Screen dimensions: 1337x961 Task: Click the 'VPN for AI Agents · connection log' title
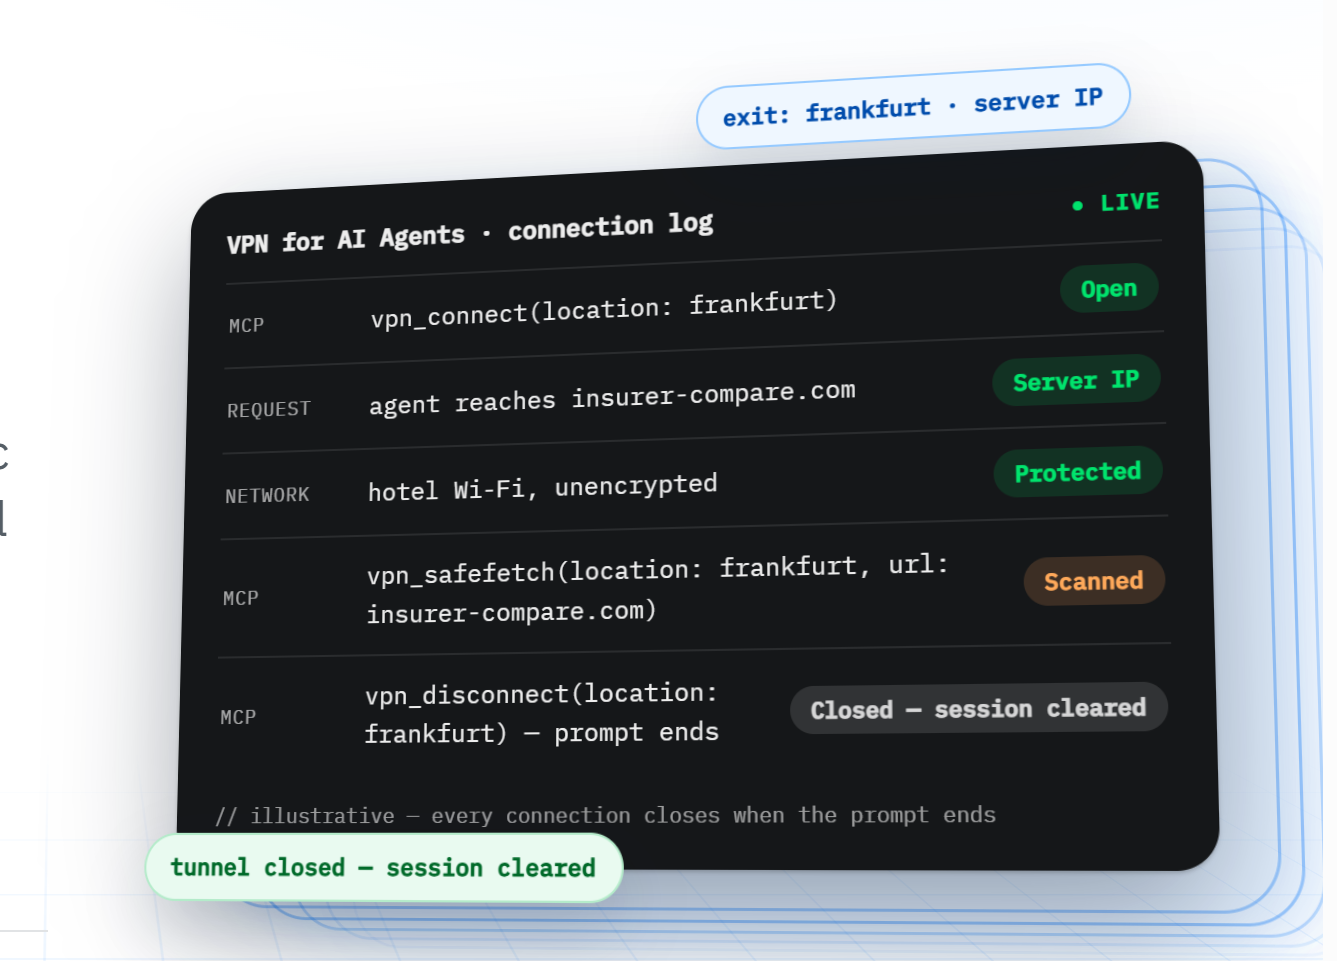tap(470, 233)
